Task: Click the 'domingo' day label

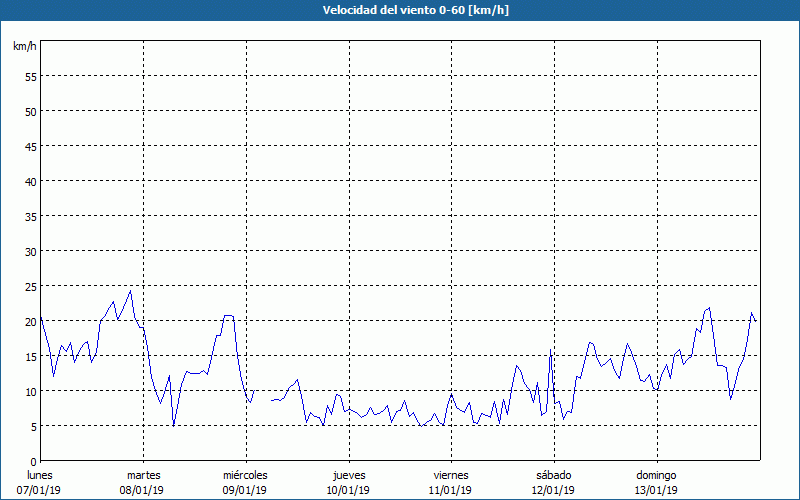Action: (656, 475)
